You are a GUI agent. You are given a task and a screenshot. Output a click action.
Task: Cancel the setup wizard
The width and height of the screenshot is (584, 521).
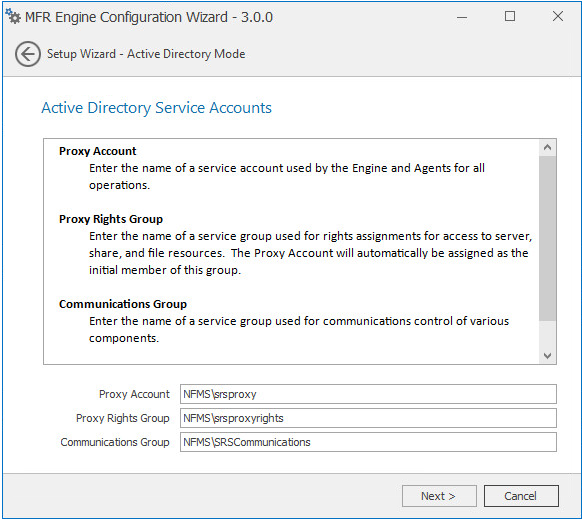[521, 496]
